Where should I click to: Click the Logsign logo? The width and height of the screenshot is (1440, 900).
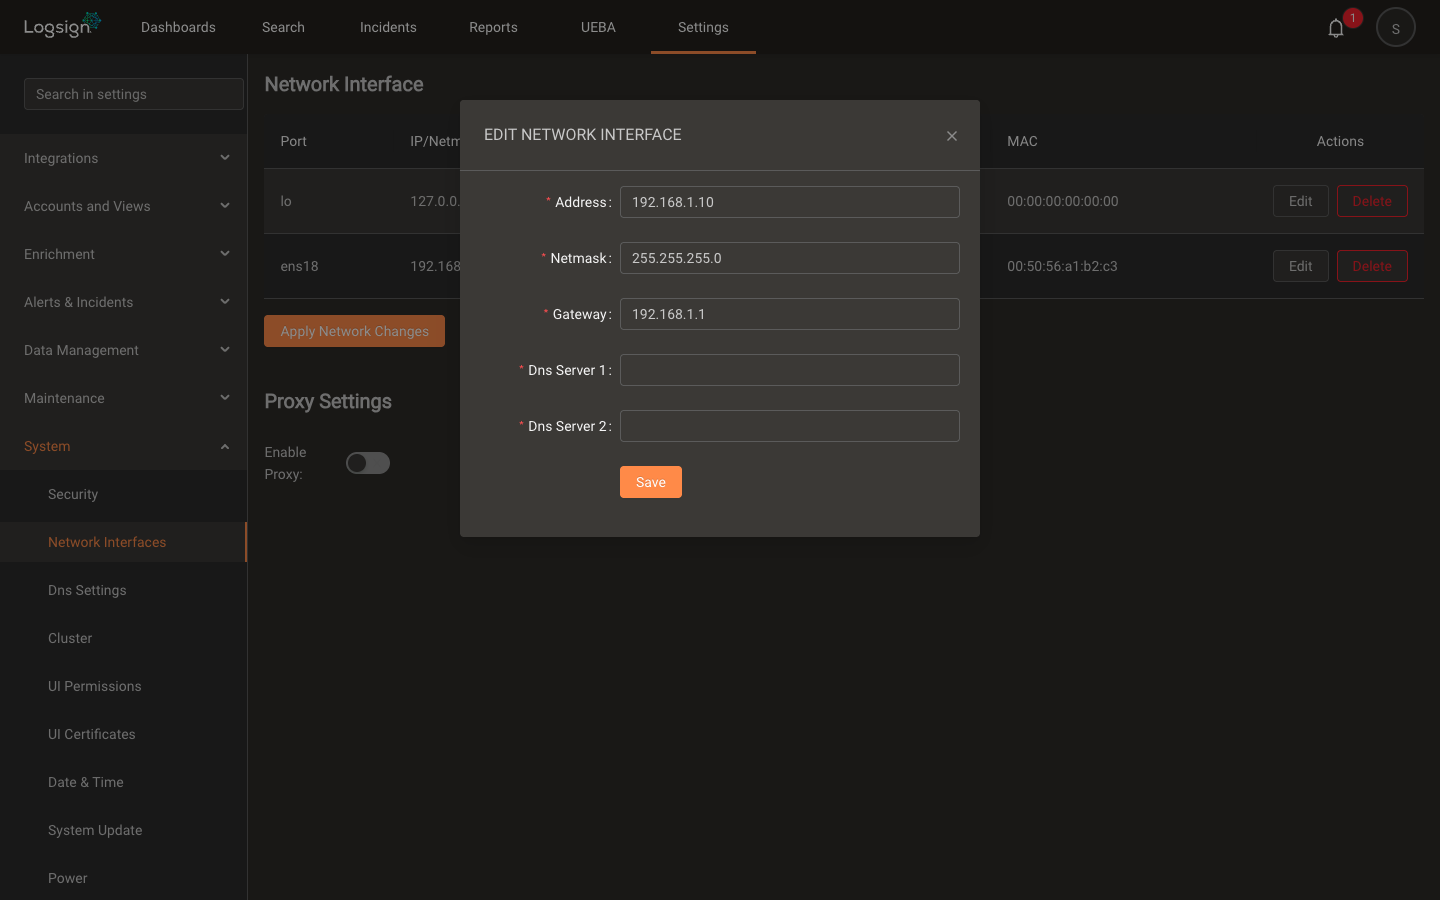[62, 25]
